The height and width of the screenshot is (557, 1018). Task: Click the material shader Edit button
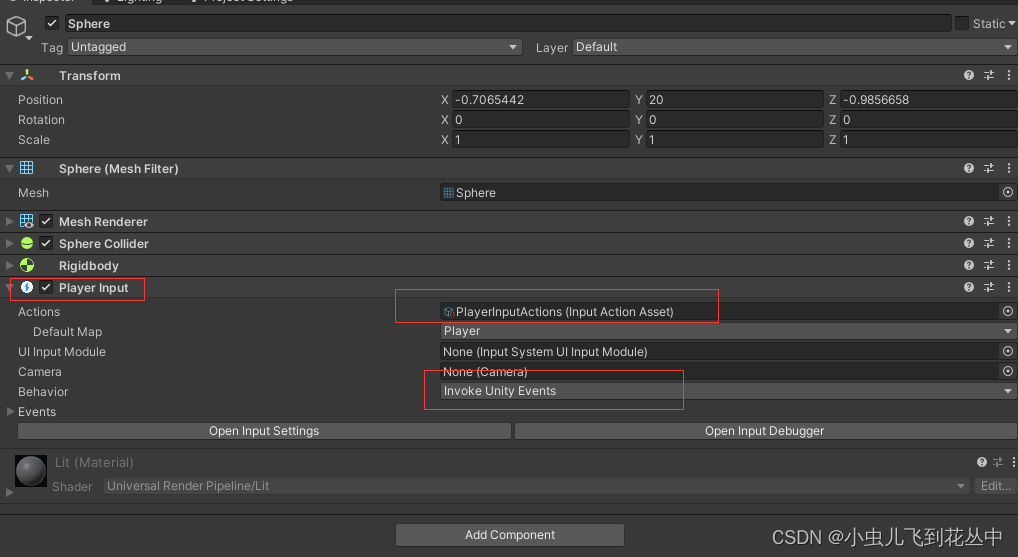pyautogui.click(x=995, y=486)
